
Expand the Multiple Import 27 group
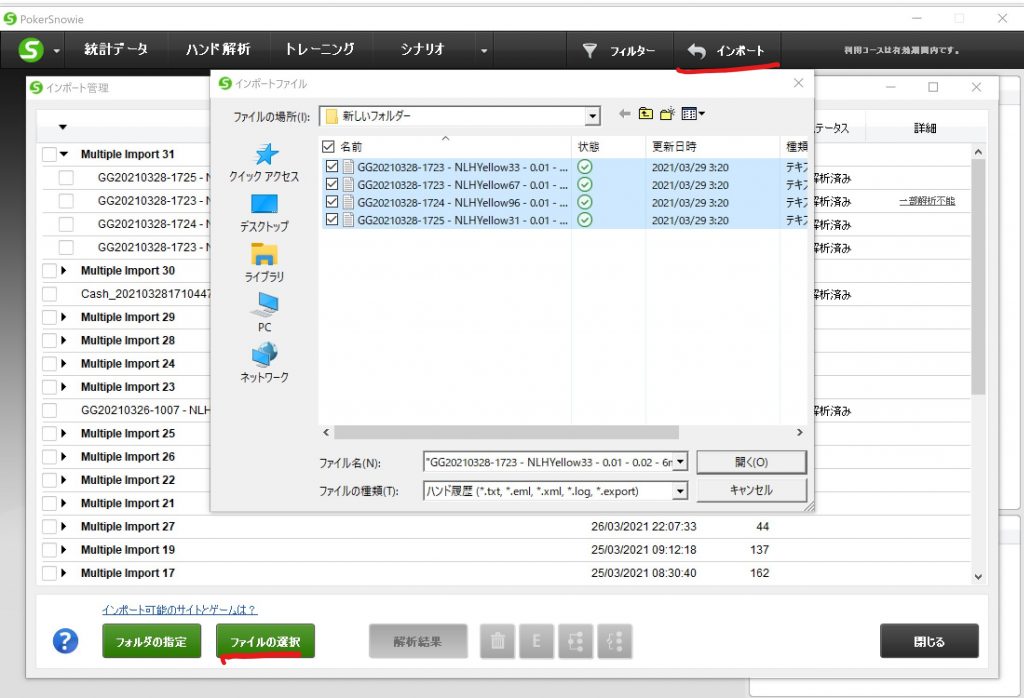(64, 526)
